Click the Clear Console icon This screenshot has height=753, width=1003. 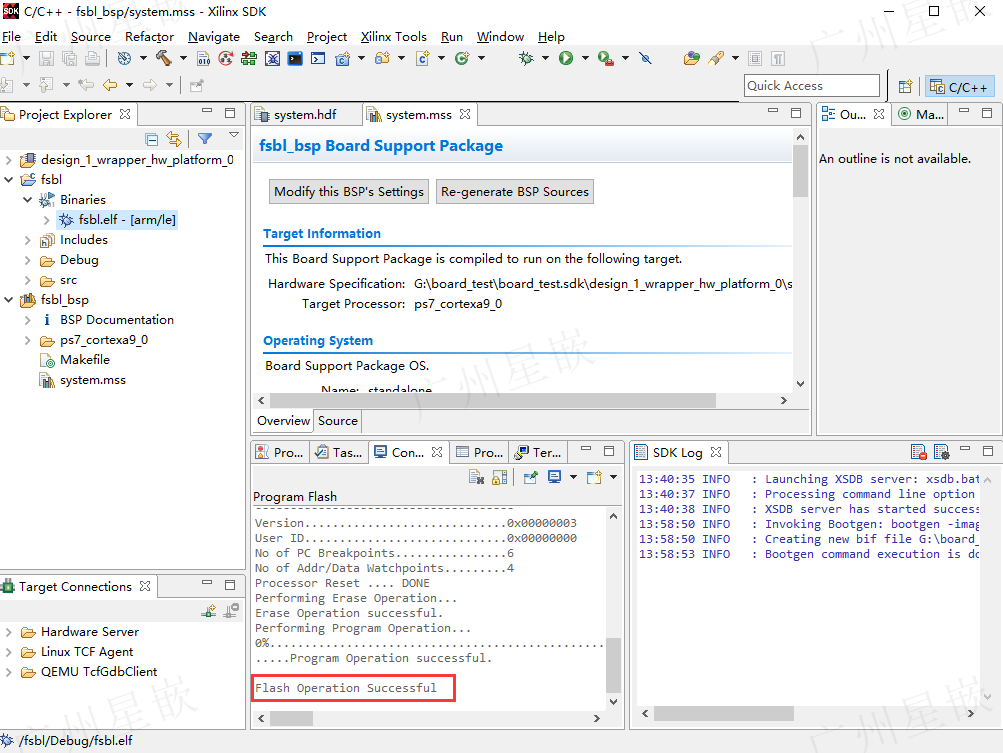pos(477,477)
